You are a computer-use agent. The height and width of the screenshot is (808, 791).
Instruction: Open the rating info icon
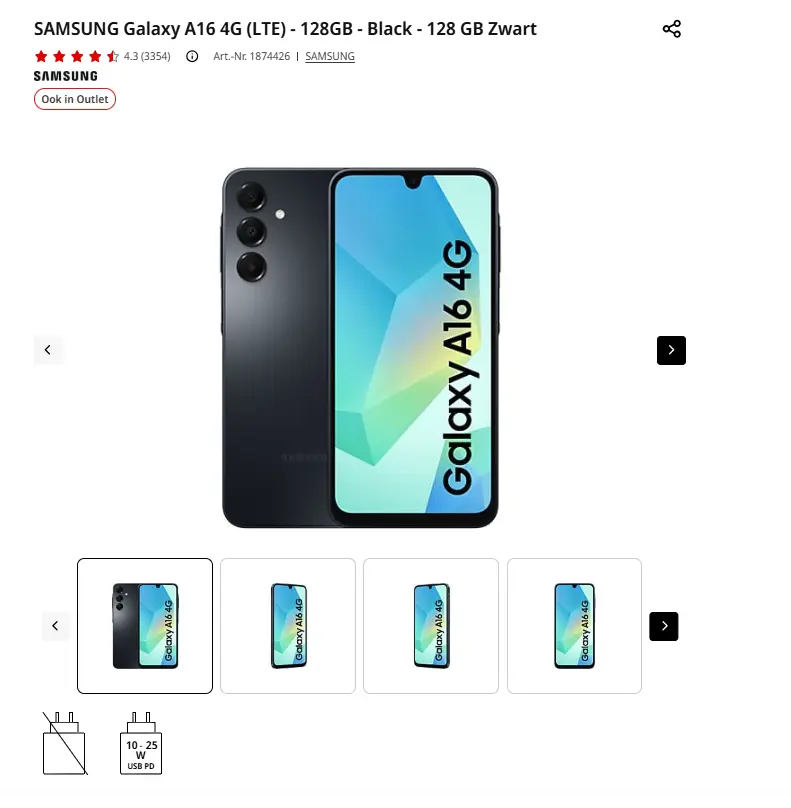[192, 56]
